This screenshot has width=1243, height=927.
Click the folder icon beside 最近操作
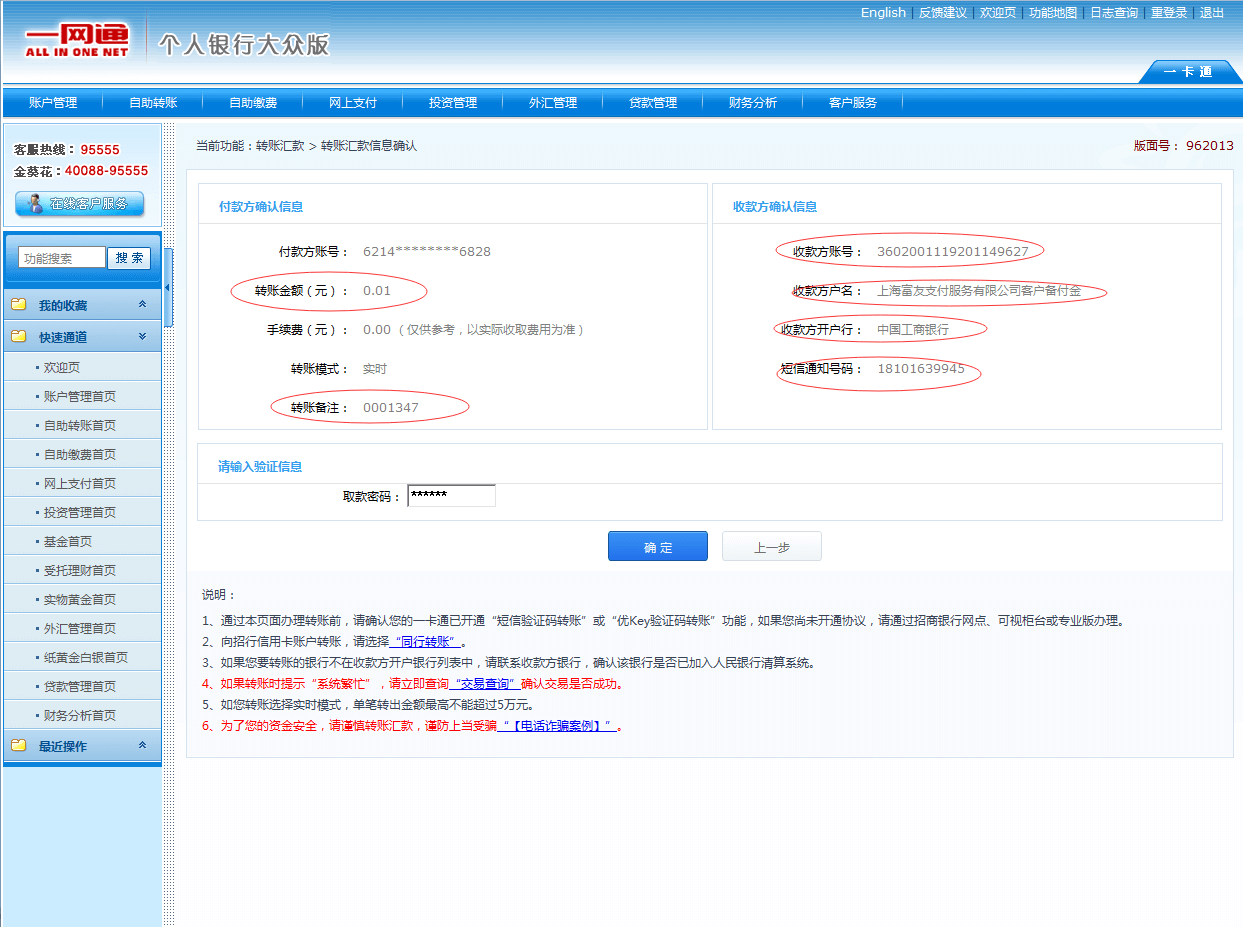[x=19, y=746]
